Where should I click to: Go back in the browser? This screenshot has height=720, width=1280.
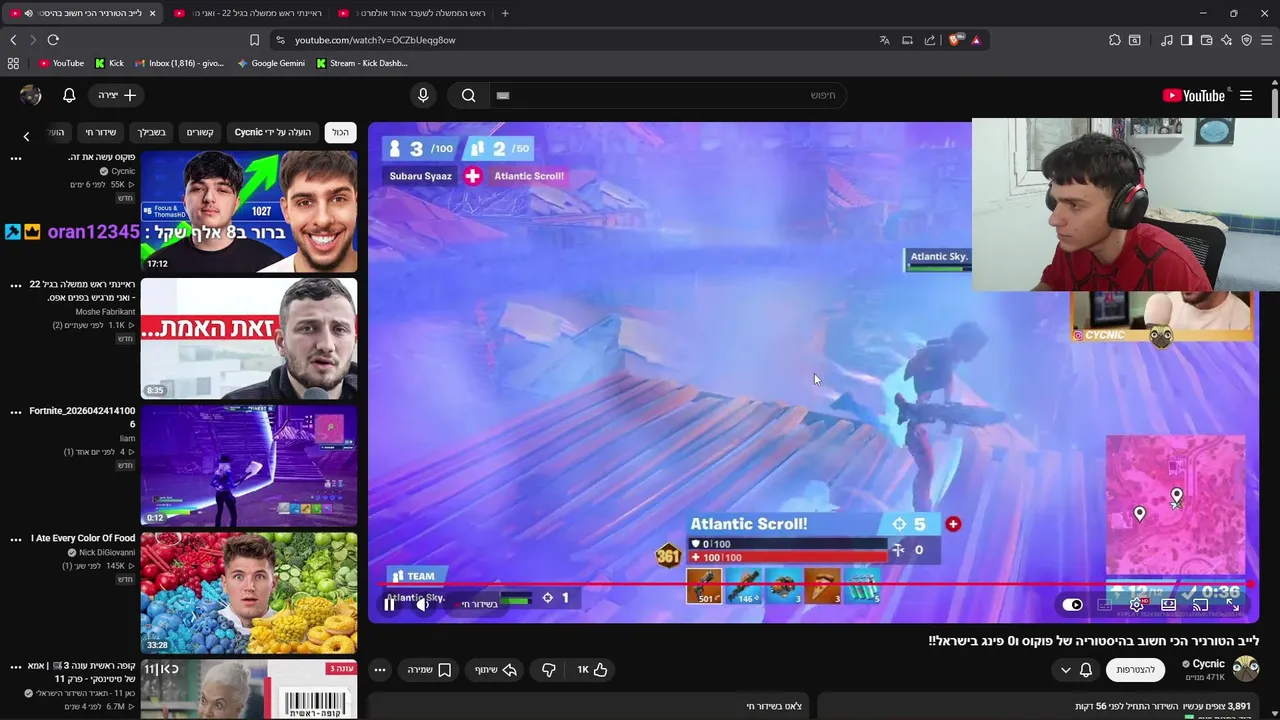(x=13, y=40)
